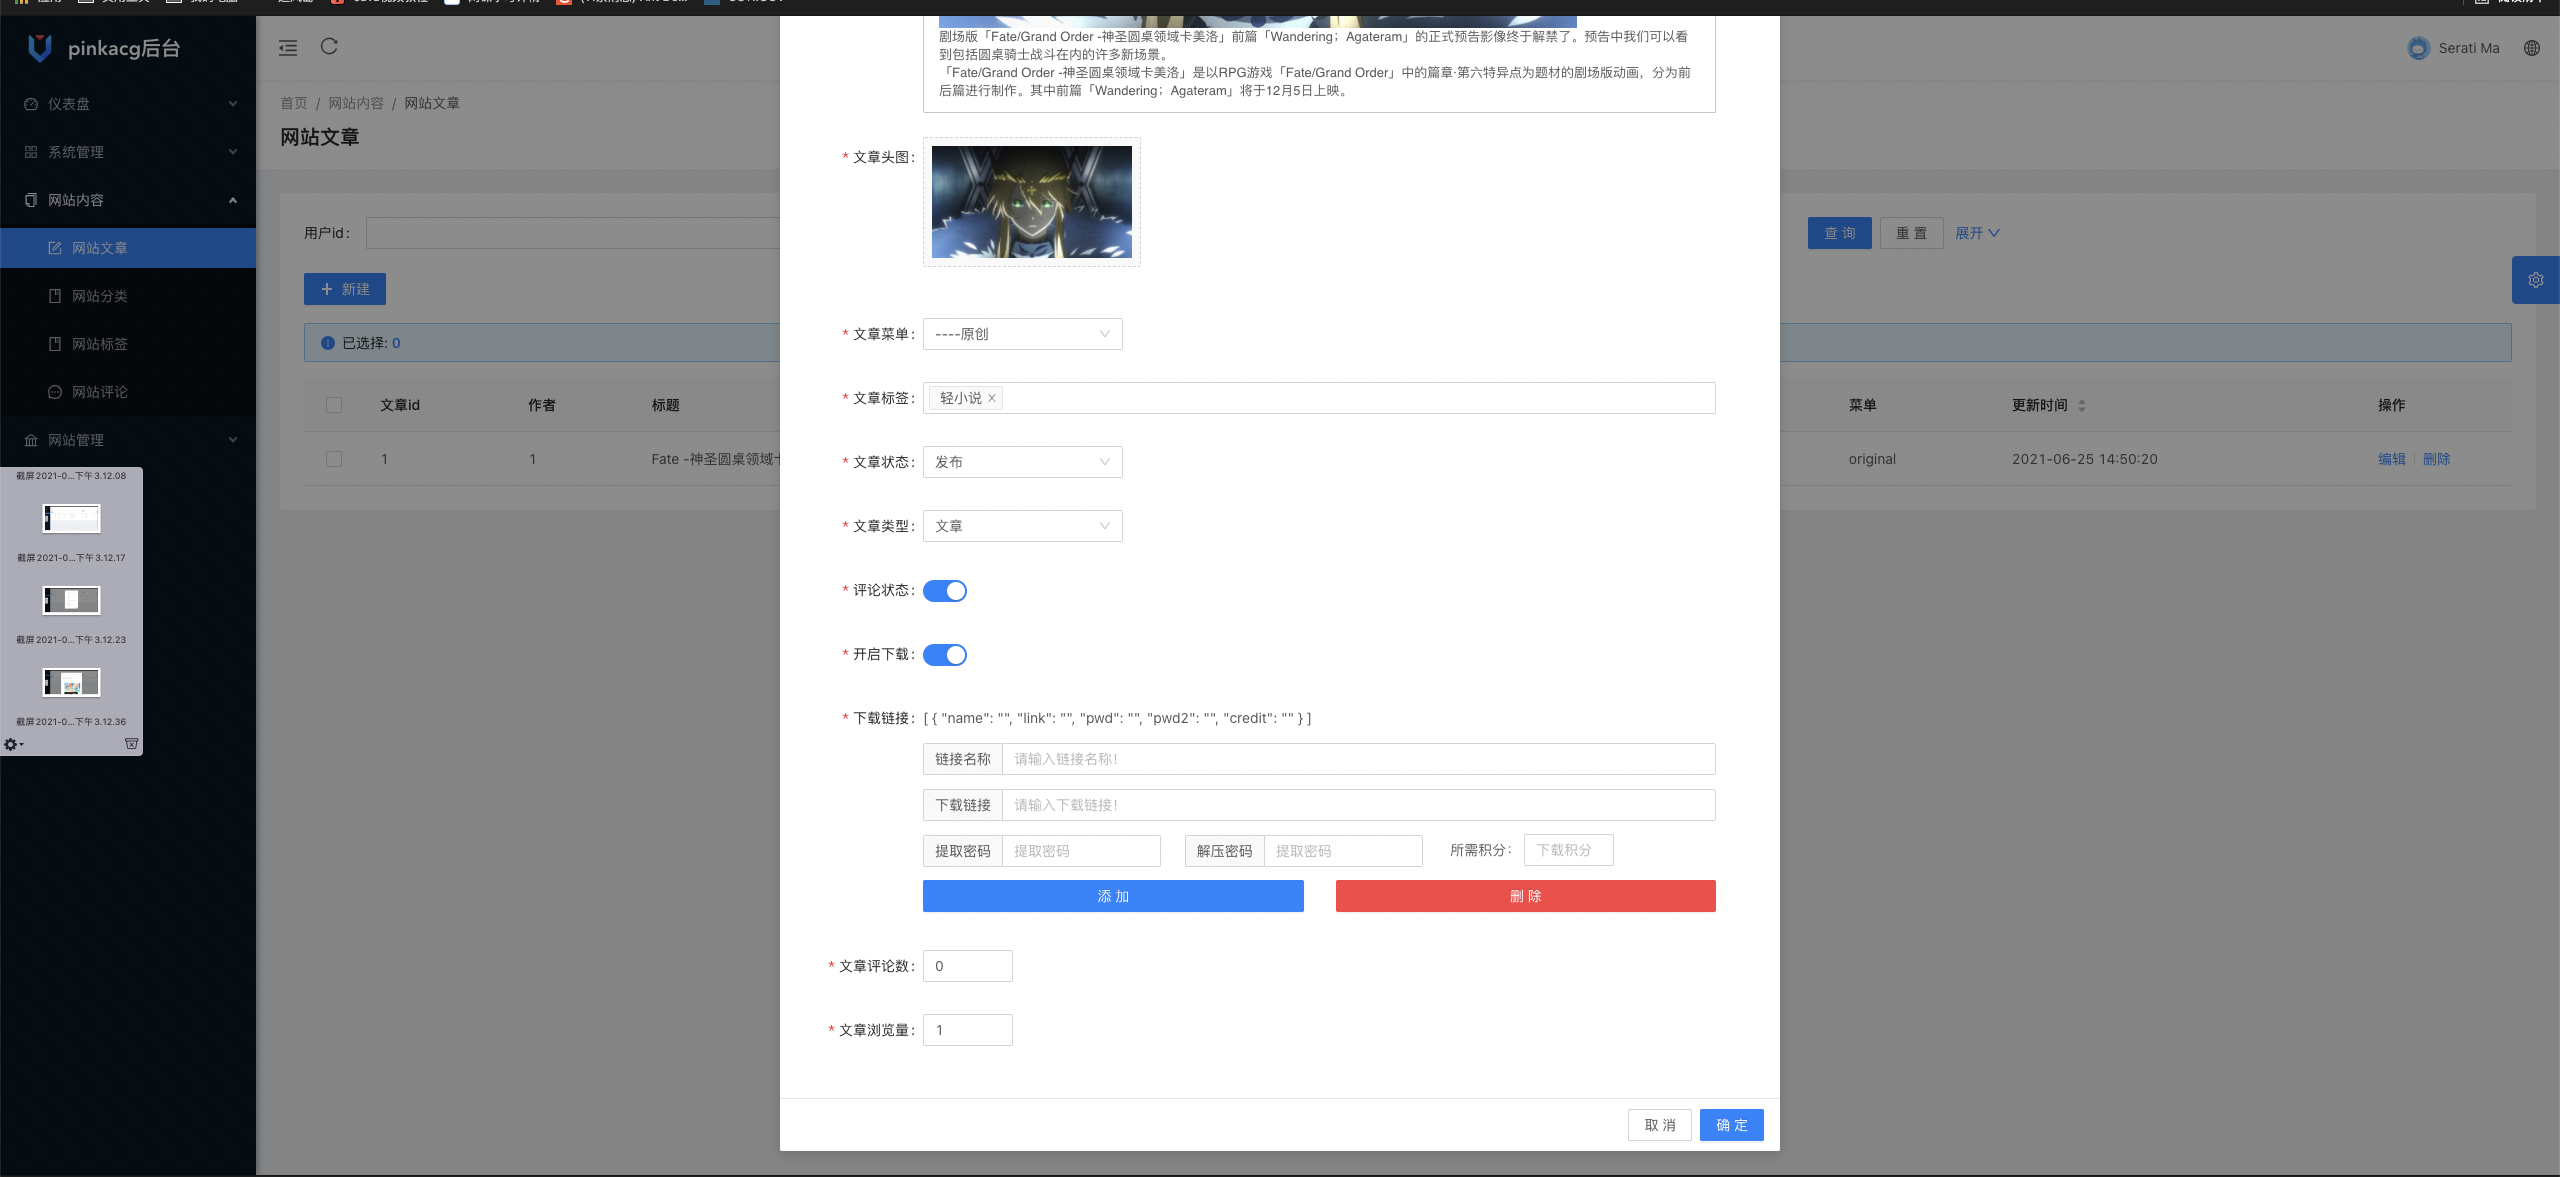
Task: Open the 文章菜单 dropdown
Action: tap(1021, 334)
